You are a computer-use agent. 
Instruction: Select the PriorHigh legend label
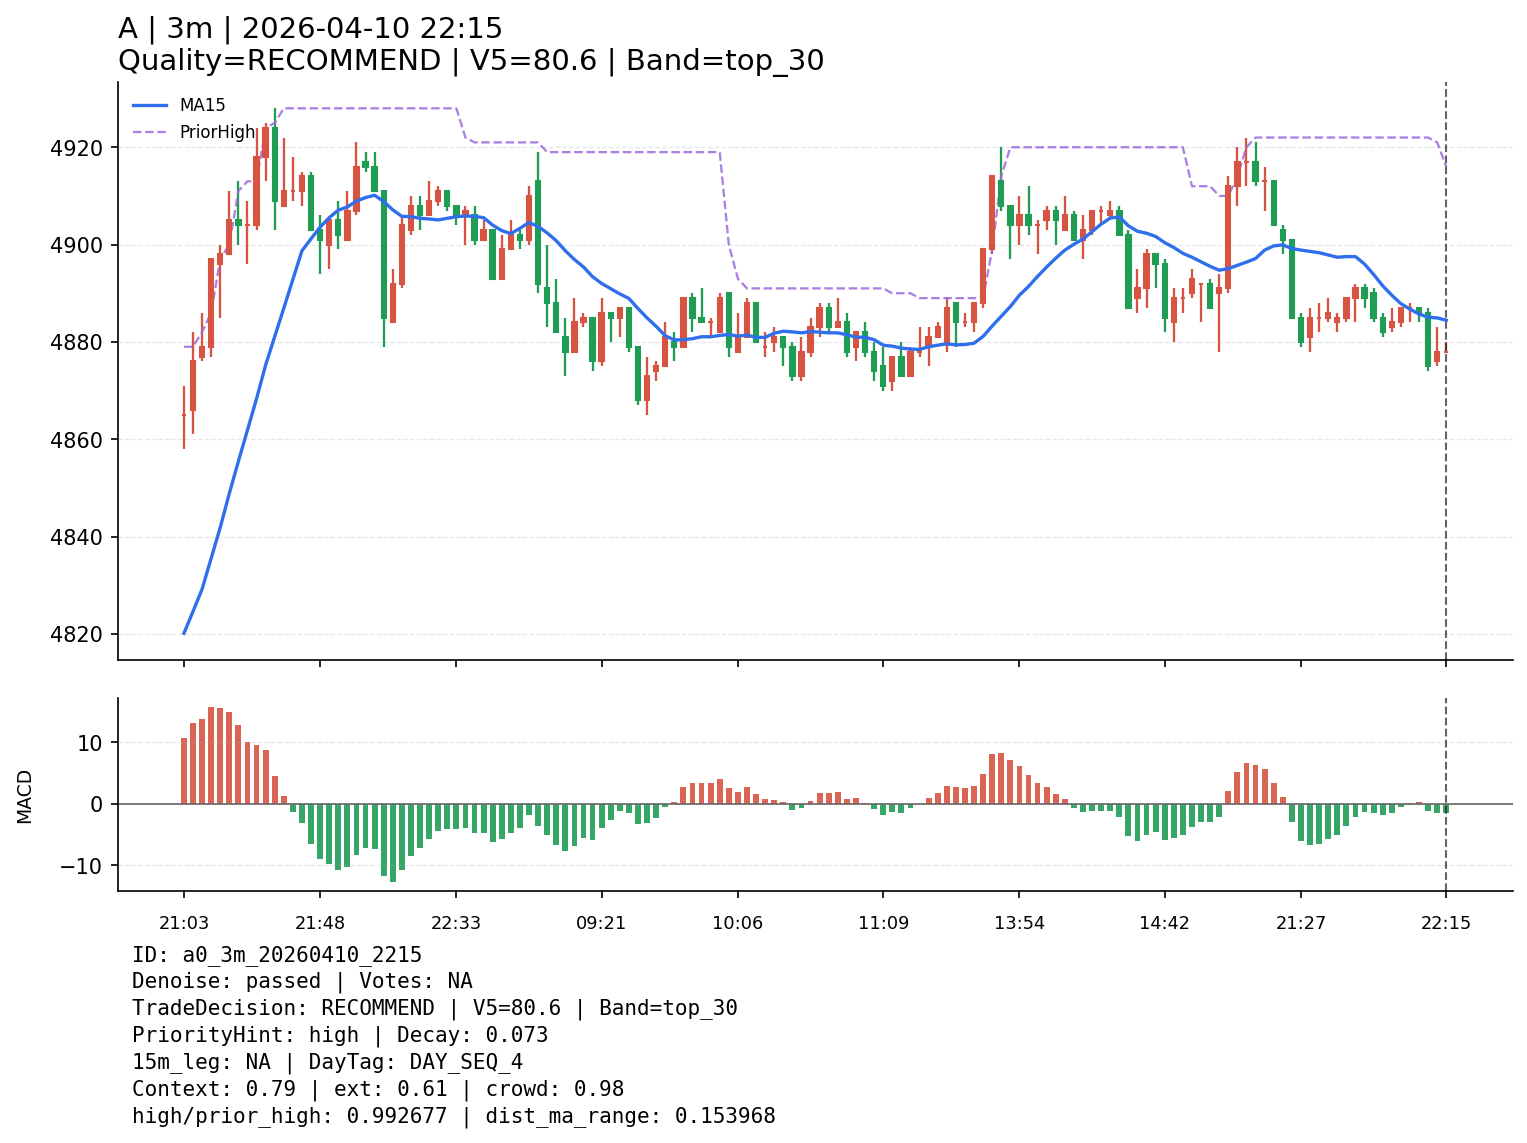click(217, 132)
